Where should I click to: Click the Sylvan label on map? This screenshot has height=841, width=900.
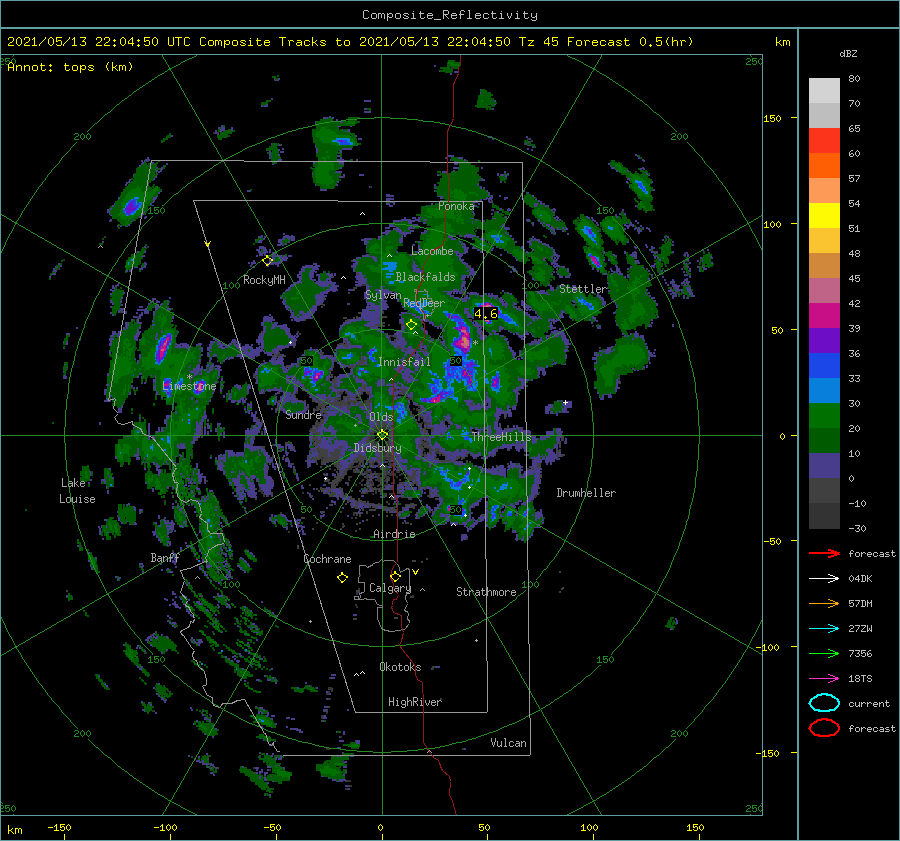(x=383, y=295)
